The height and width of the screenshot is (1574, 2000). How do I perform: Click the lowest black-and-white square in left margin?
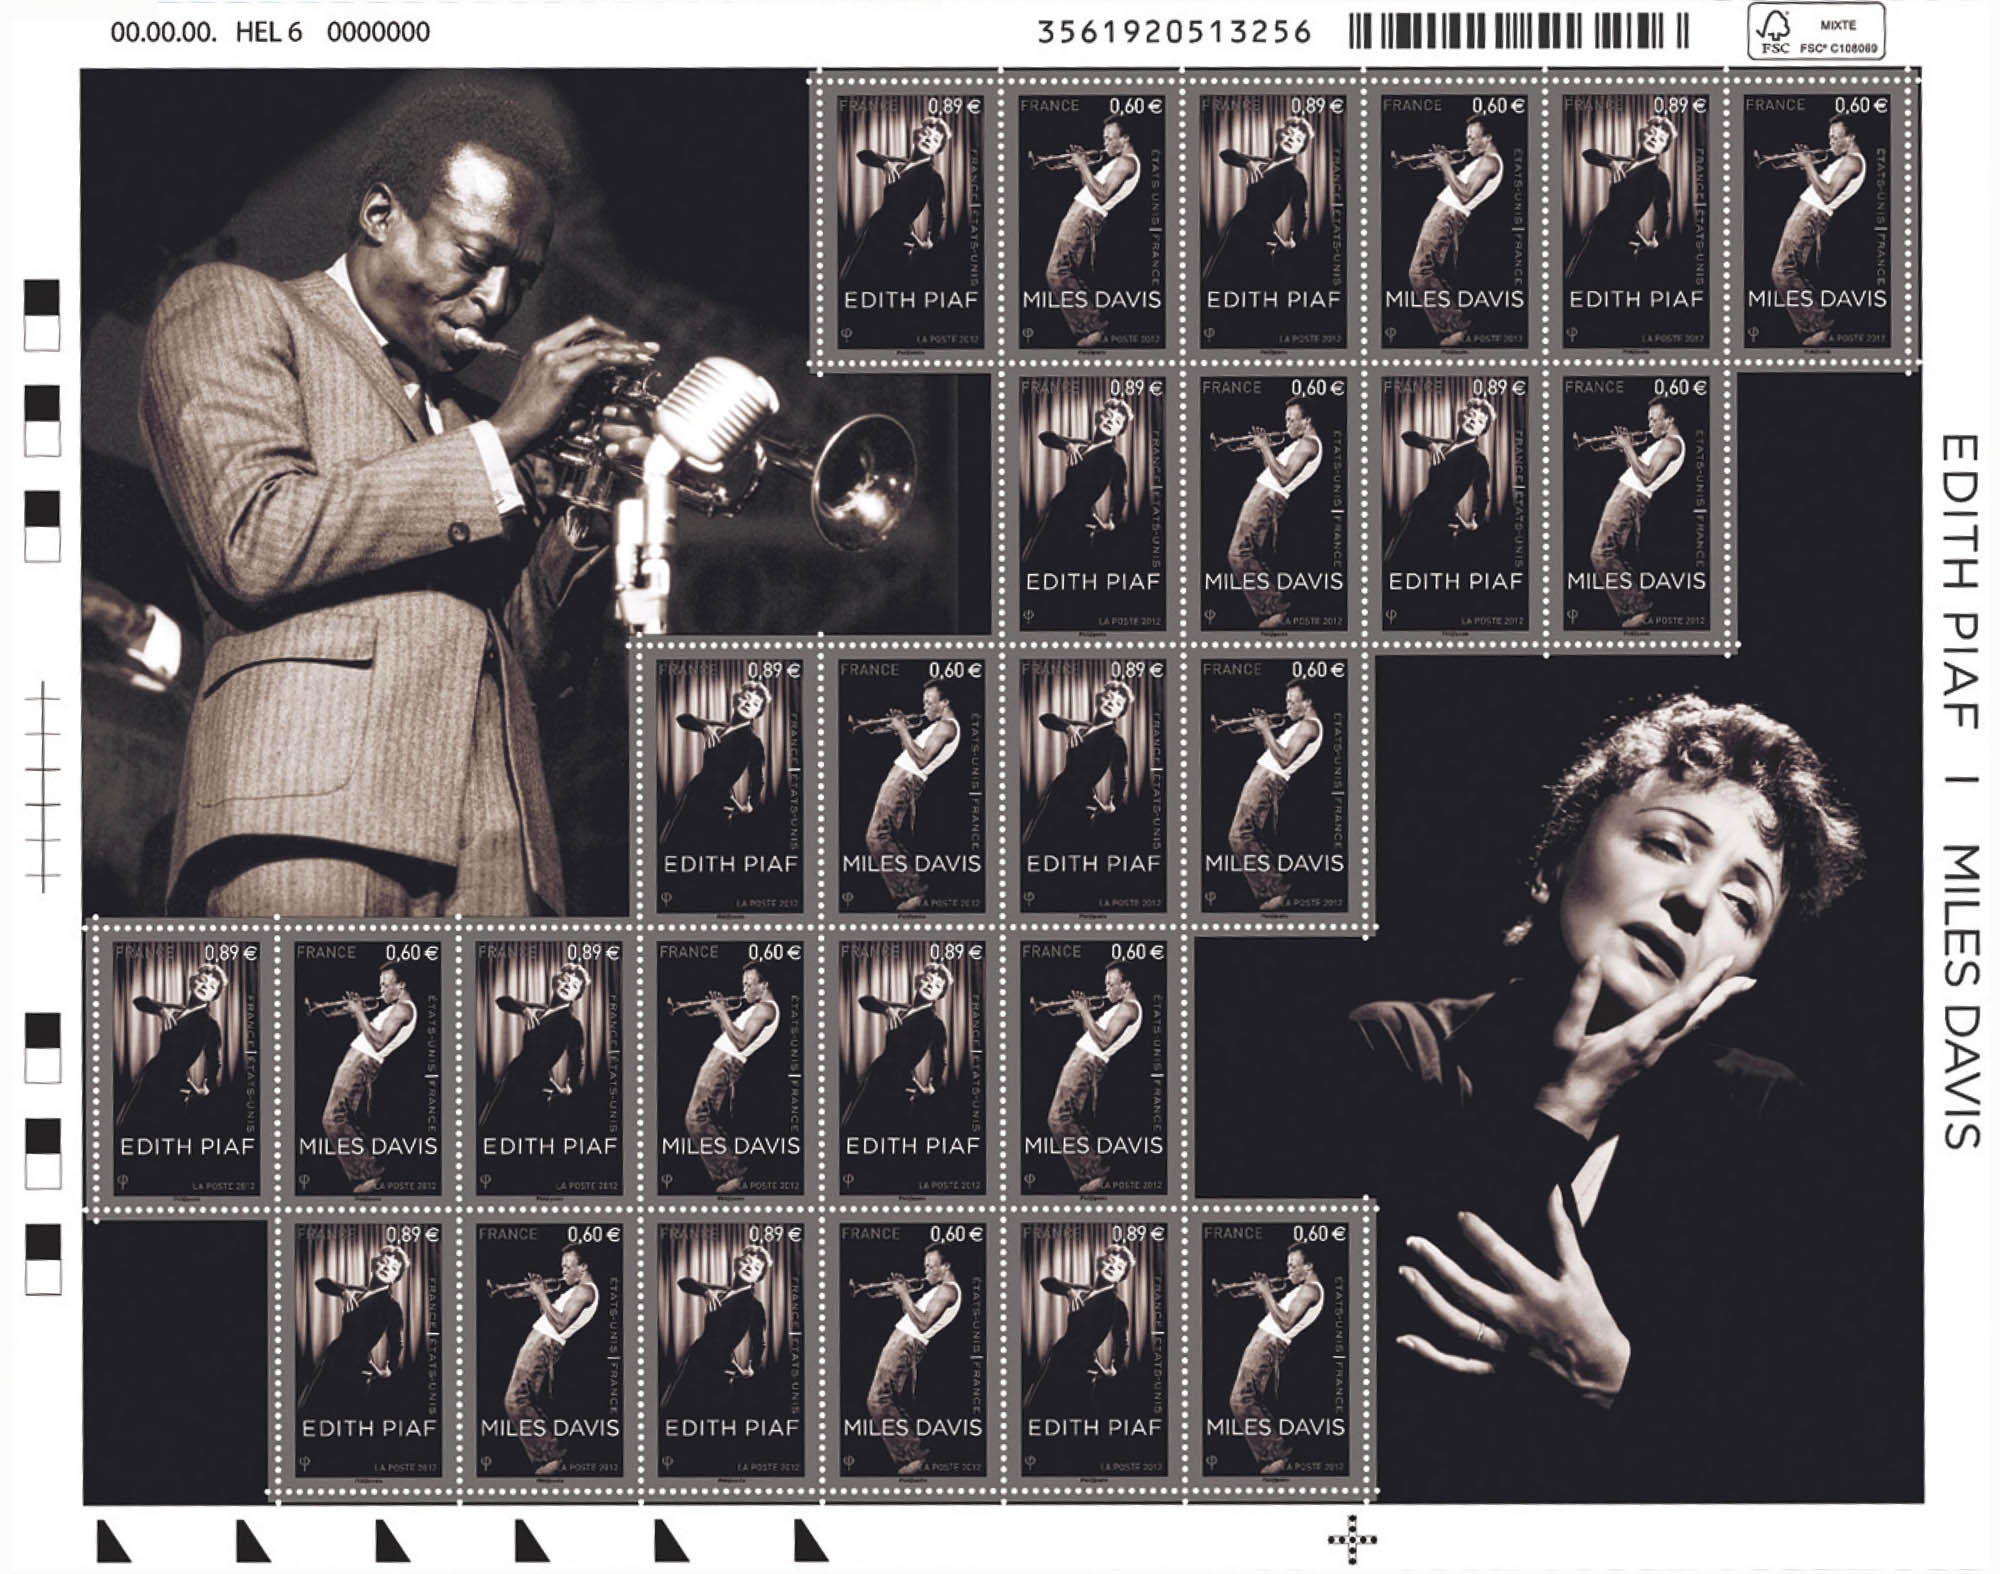click(x=42, y=1260)
